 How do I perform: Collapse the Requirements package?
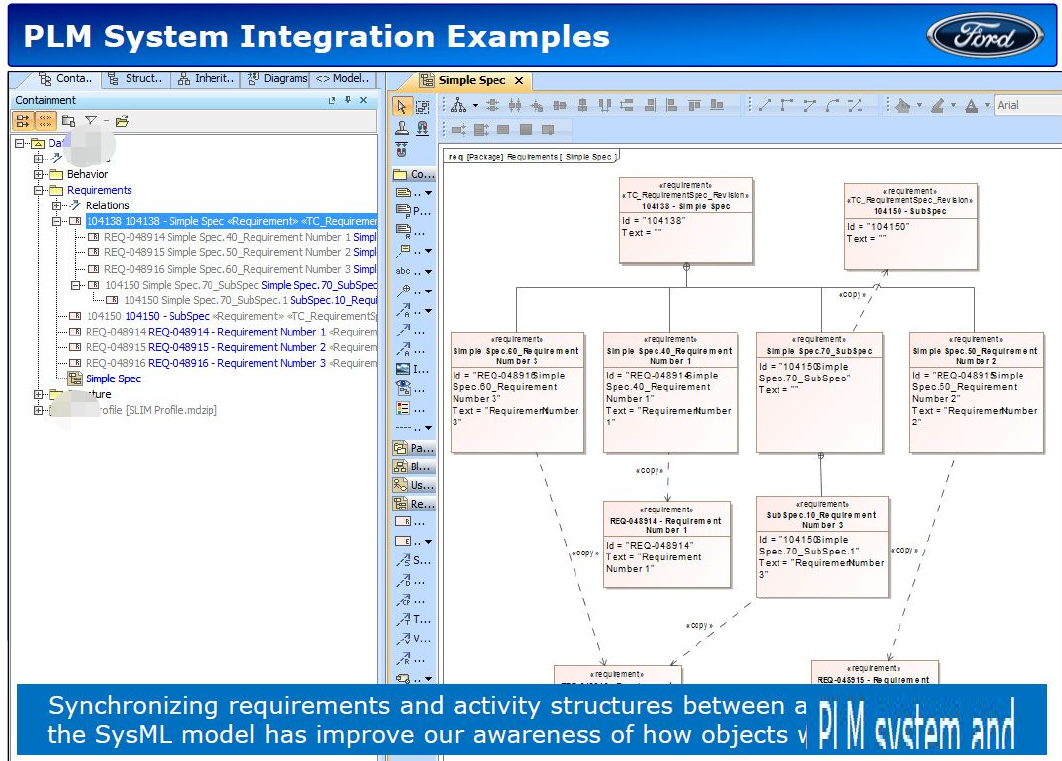39,190
